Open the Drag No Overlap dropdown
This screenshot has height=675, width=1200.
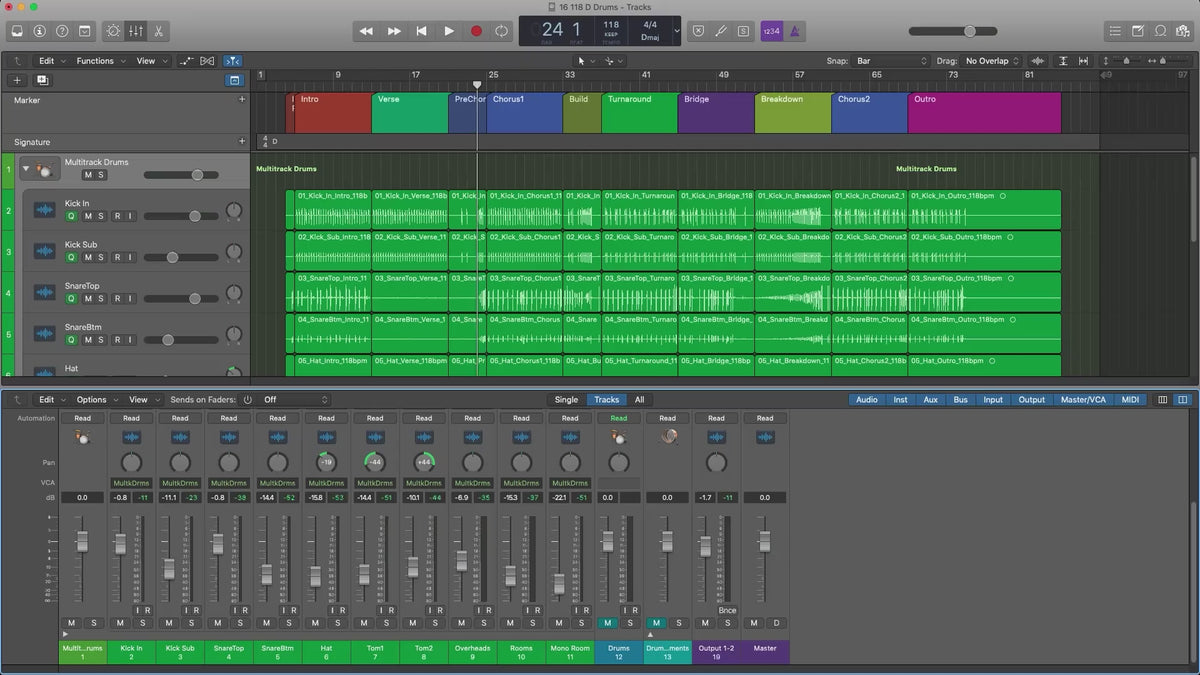click(x=992, y=61)
